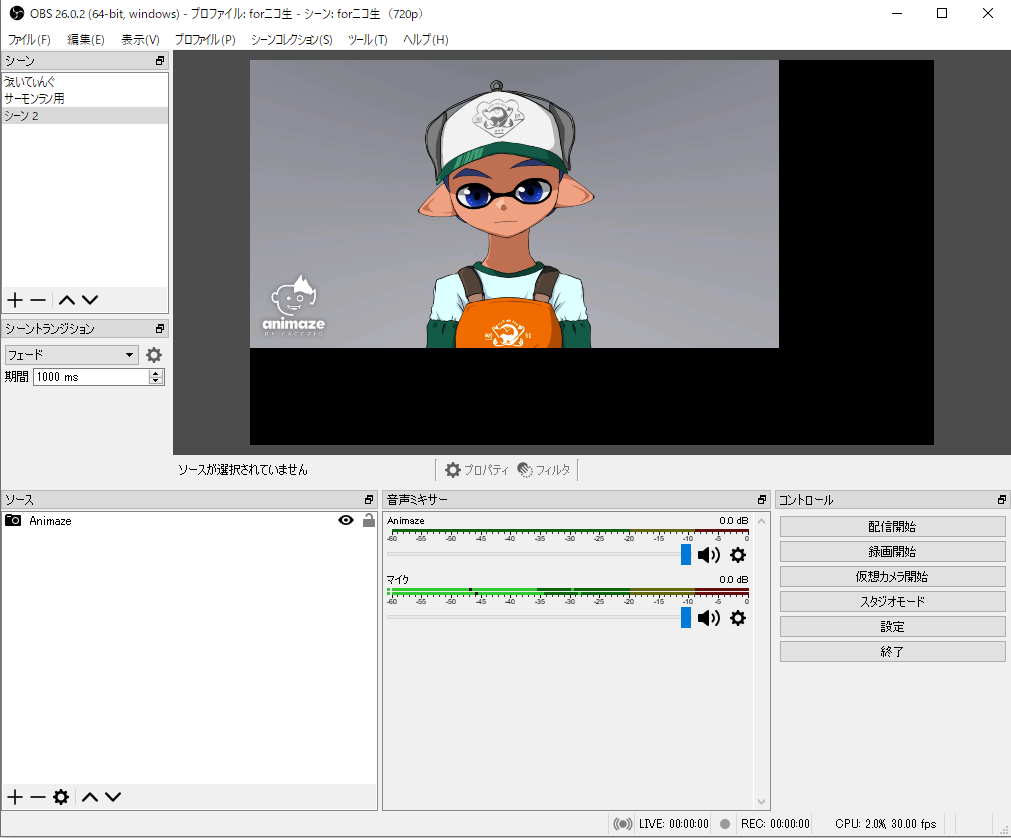Open Animaze audio settings gear
Viewport: 1011px width, 838px height.
pyautogui.click(x=738, y=555)
